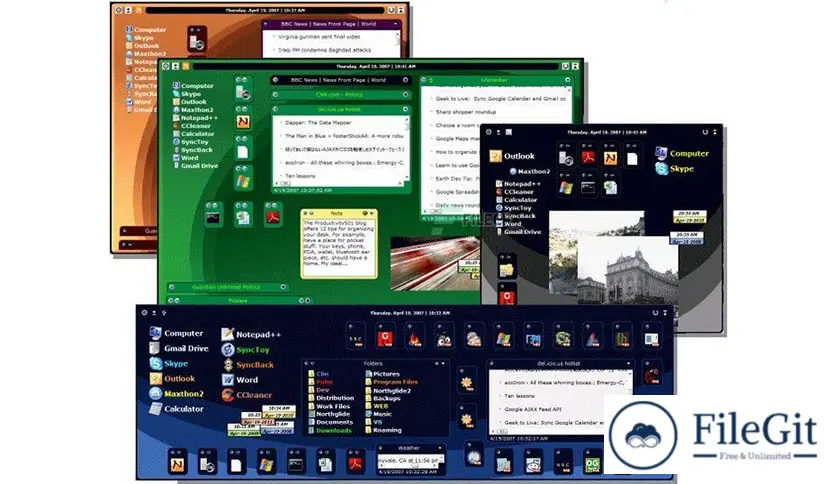Open Word in the blue window
The height and width of the screenshot is (484, 836).
pyautogui.click(x=240, y=380)
